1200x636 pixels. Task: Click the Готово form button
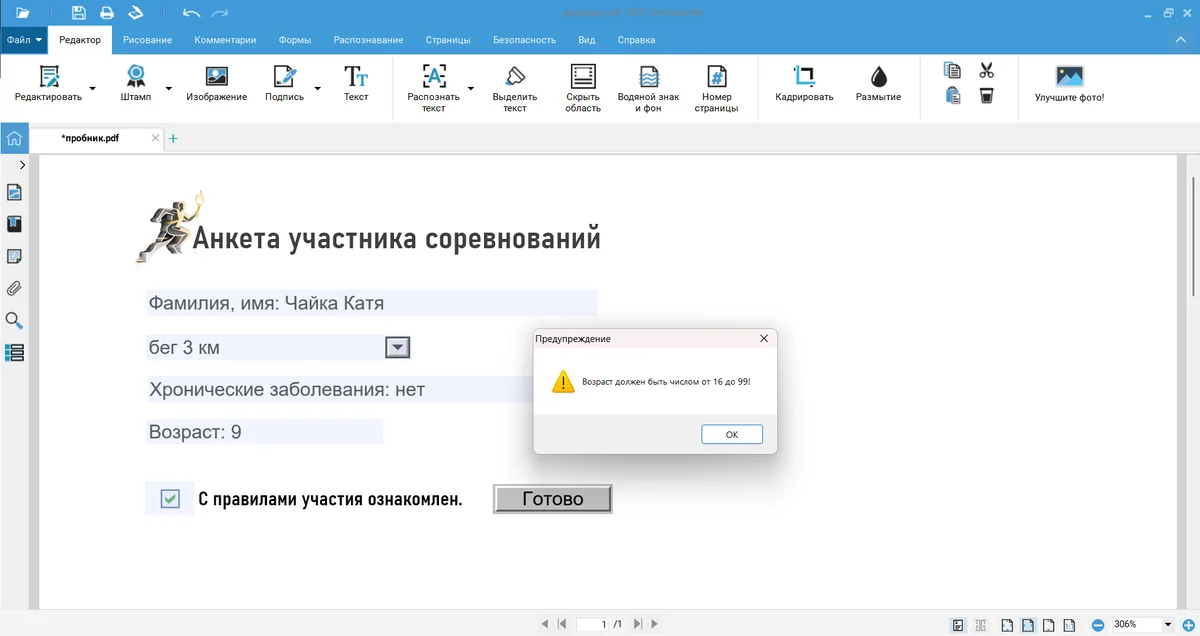552,499
